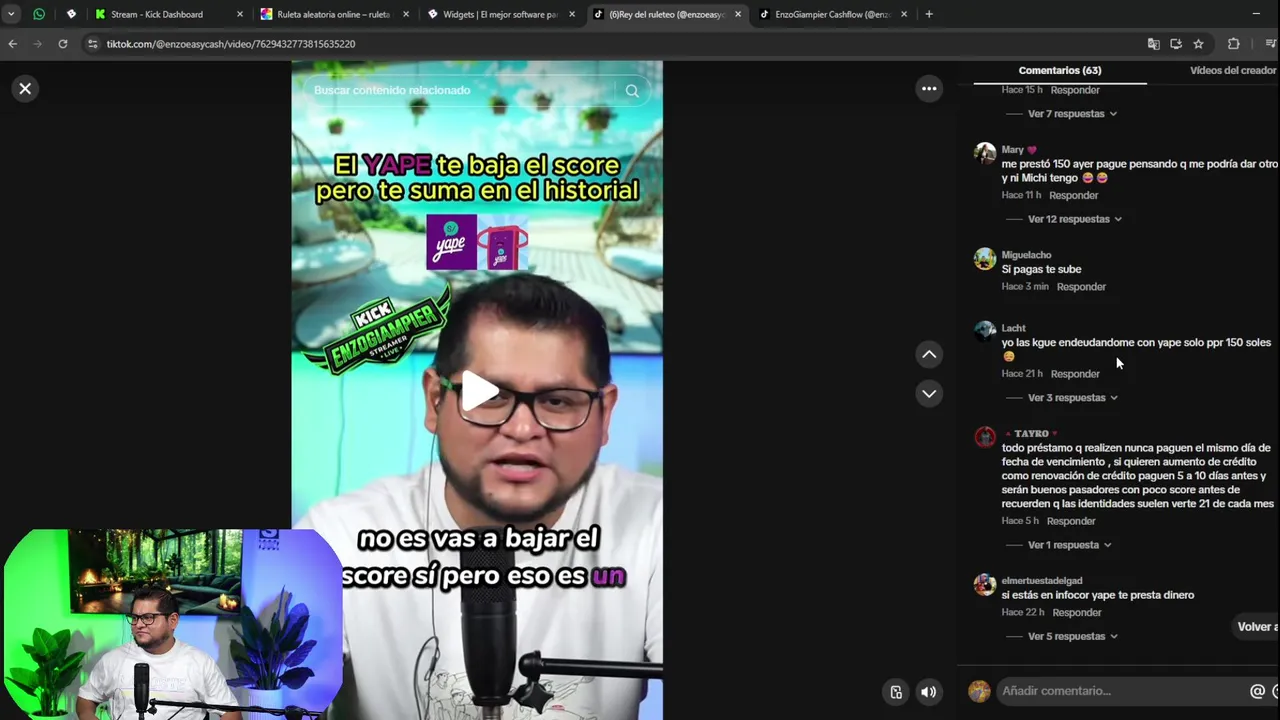Close the TikTok video viewer
This screenshot has height=720, width=1280.
click(25, 89)
